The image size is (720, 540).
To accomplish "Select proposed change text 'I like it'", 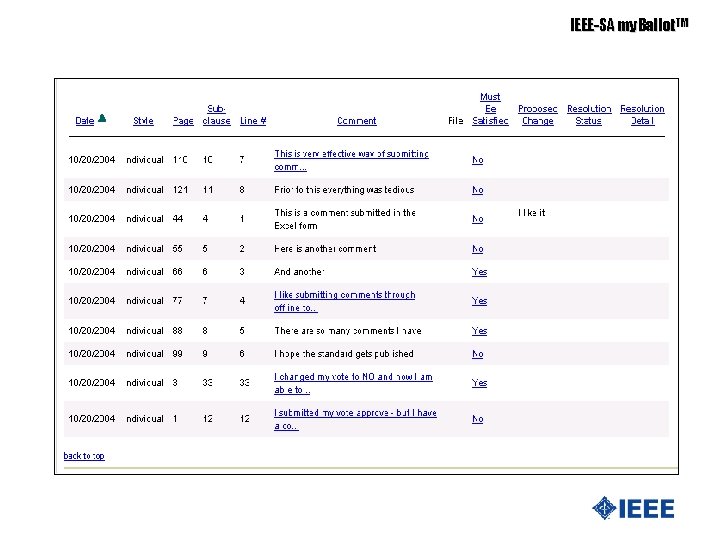I will click(532, 213).
